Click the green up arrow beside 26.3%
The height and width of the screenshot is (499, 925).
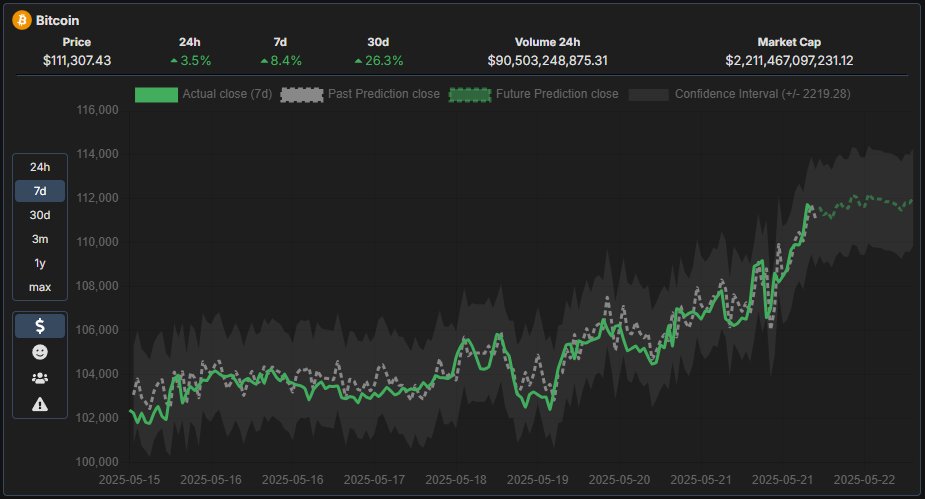coord(359,61)
